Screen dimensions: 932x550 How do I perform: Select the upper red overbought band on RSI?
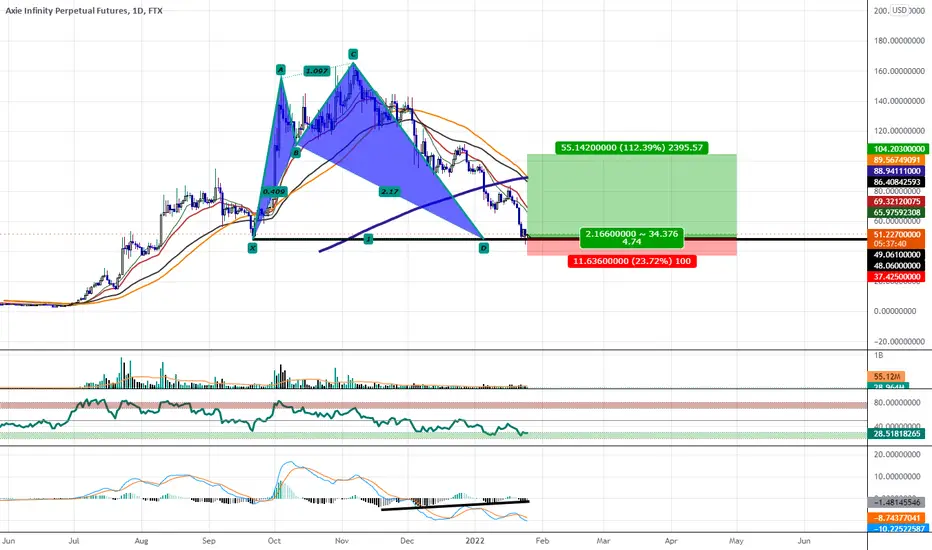(x=433, y=405)
